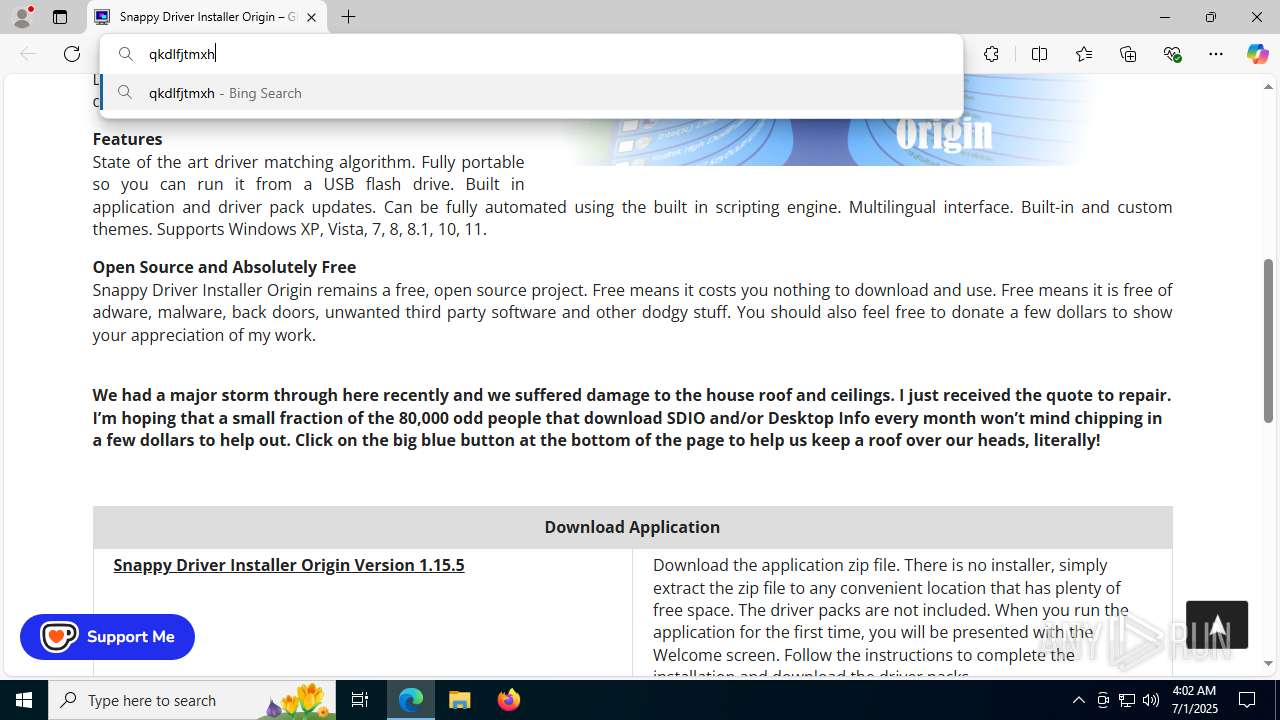Image resolution: width=1280 pixels, height=720 pixels.
Task: Click the scroll-to-top arrow button
Action: click(1217, 625)
